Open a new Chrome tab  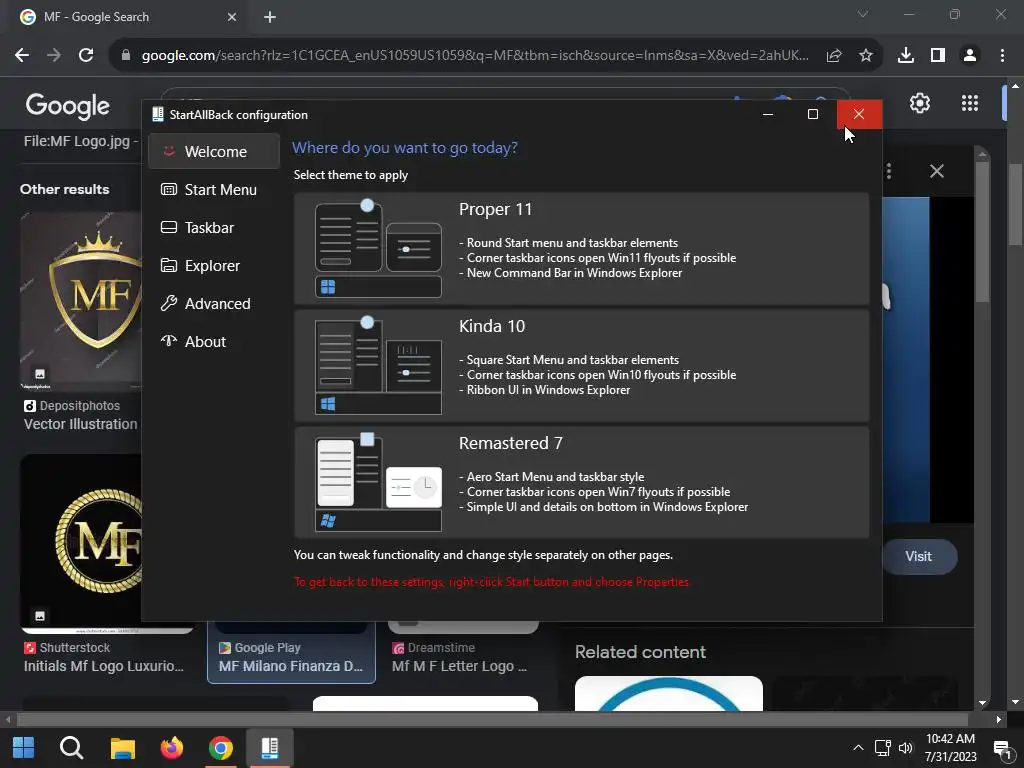coord(270,17)
